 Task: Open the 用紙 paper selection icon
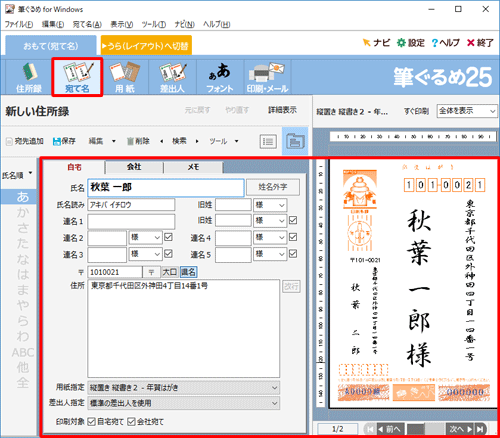pos(125,77)
